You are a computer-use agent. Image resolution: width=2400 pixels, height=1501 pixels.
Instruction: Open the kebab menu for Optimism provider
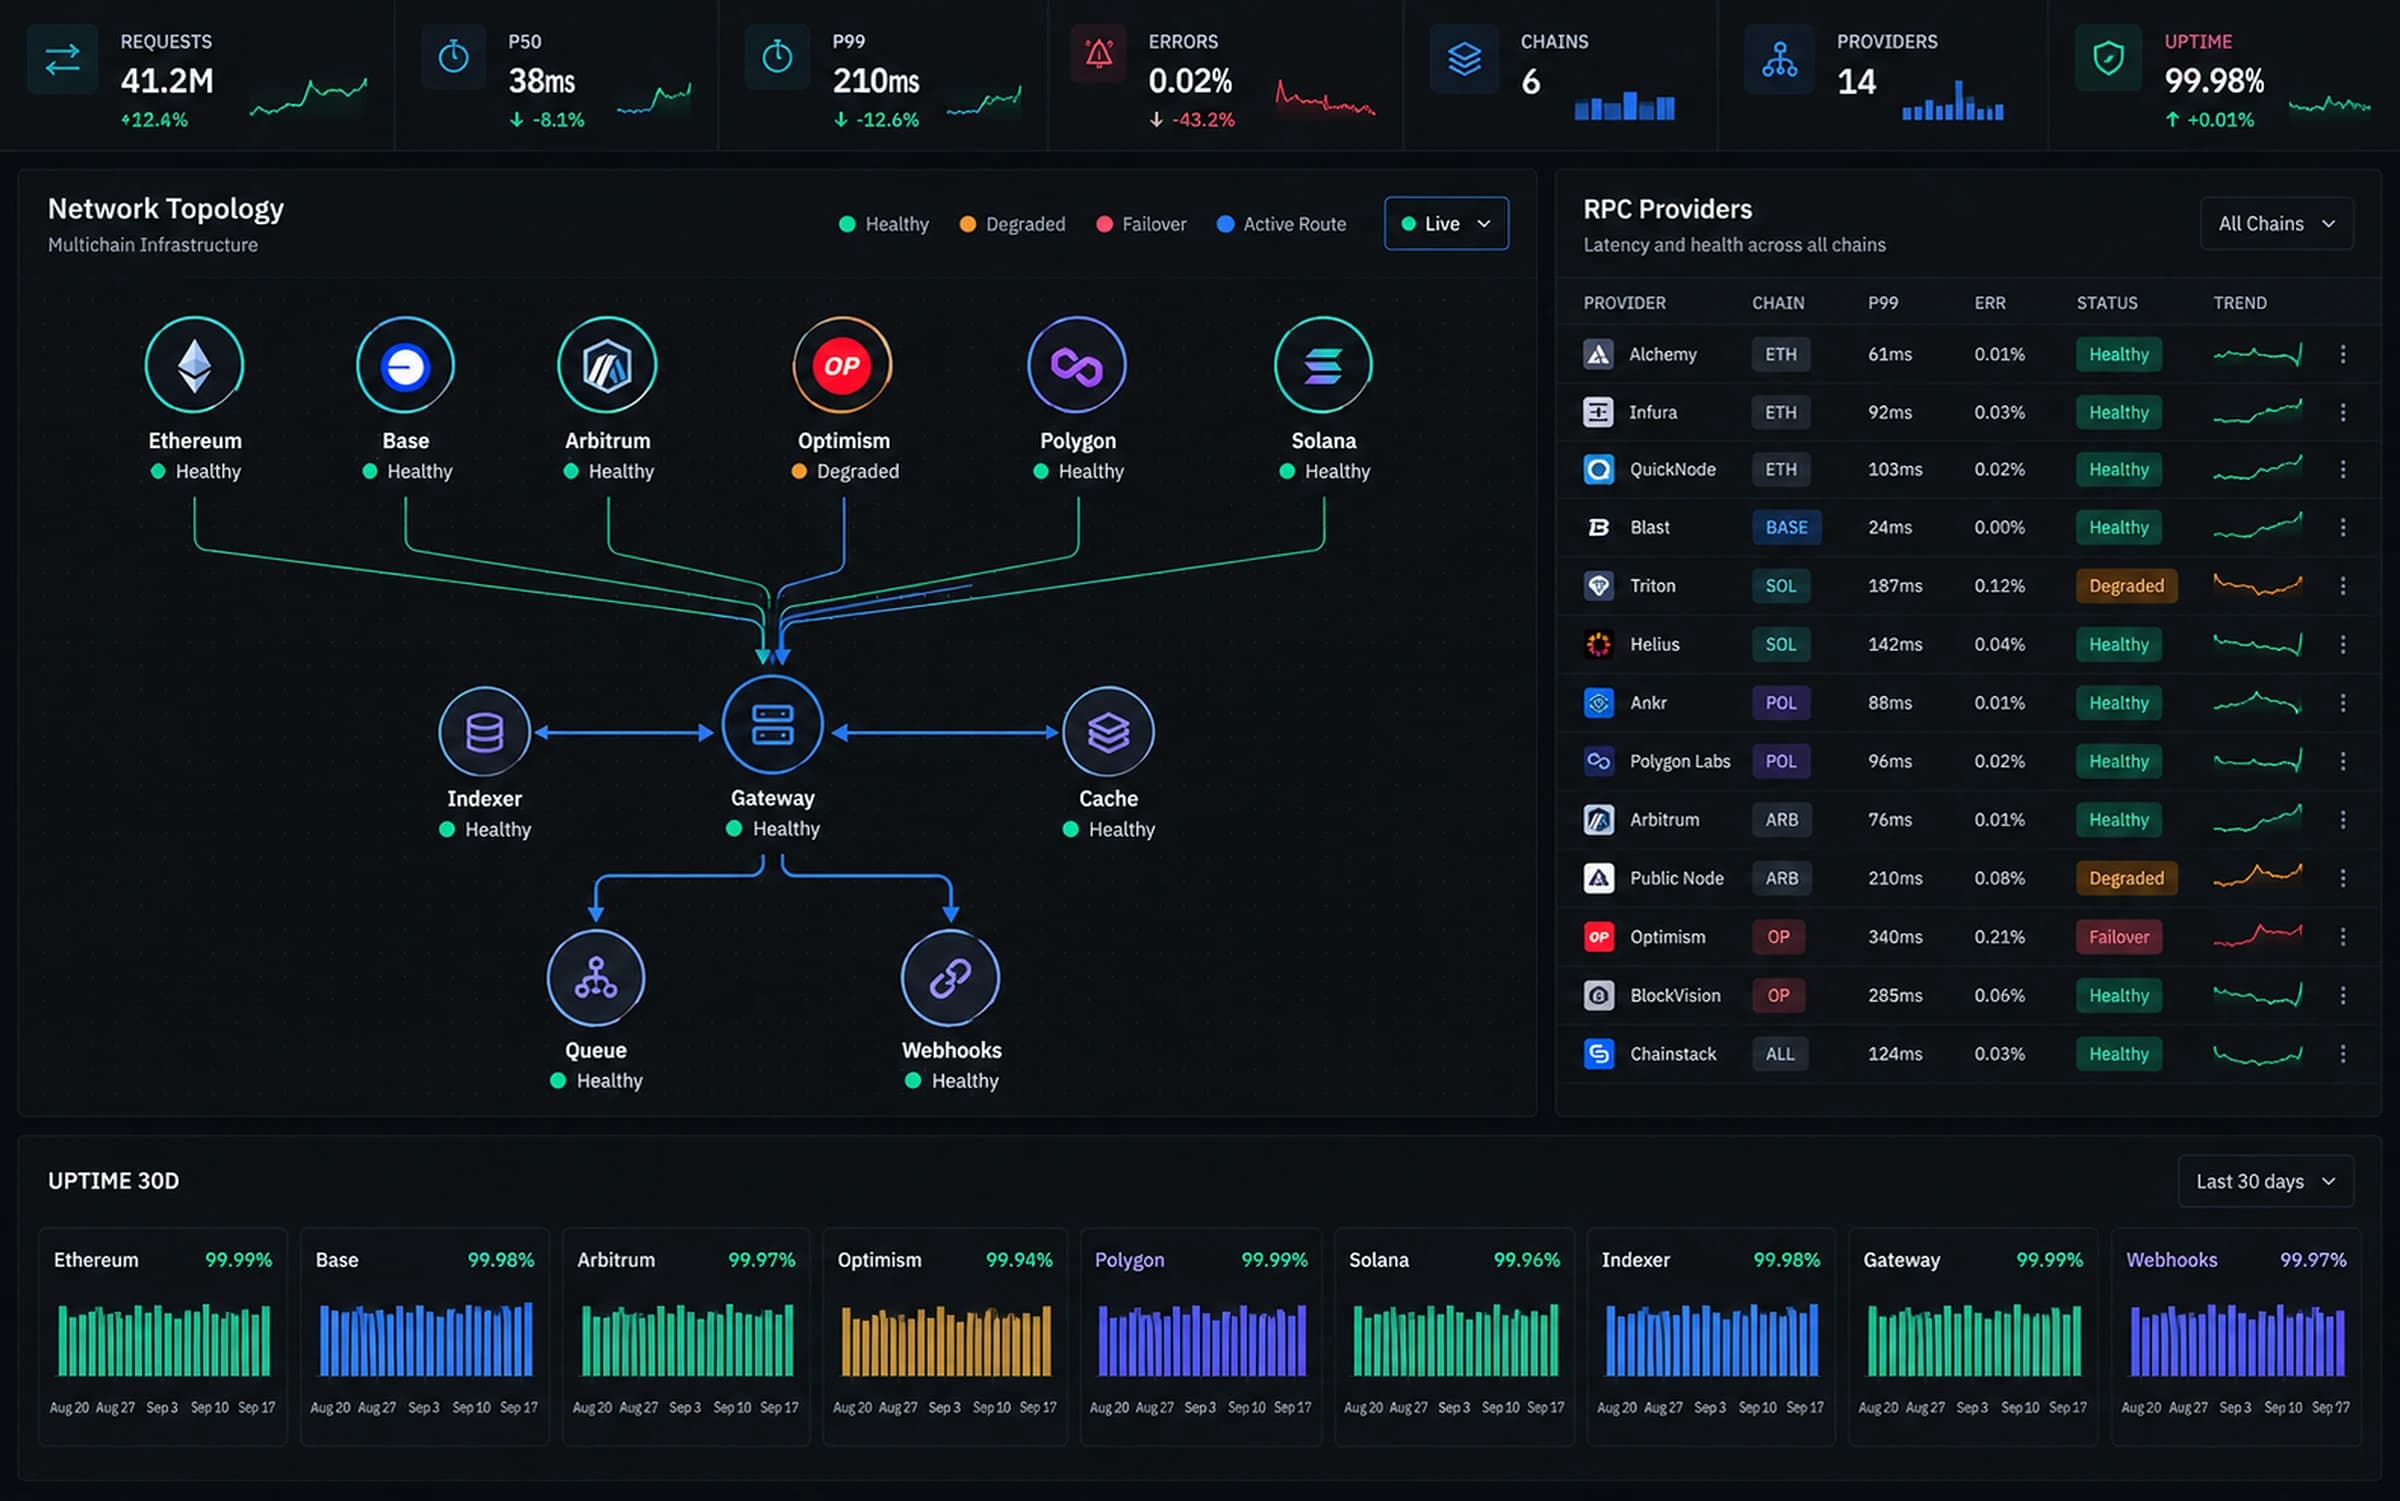[x=2342, y=937]
